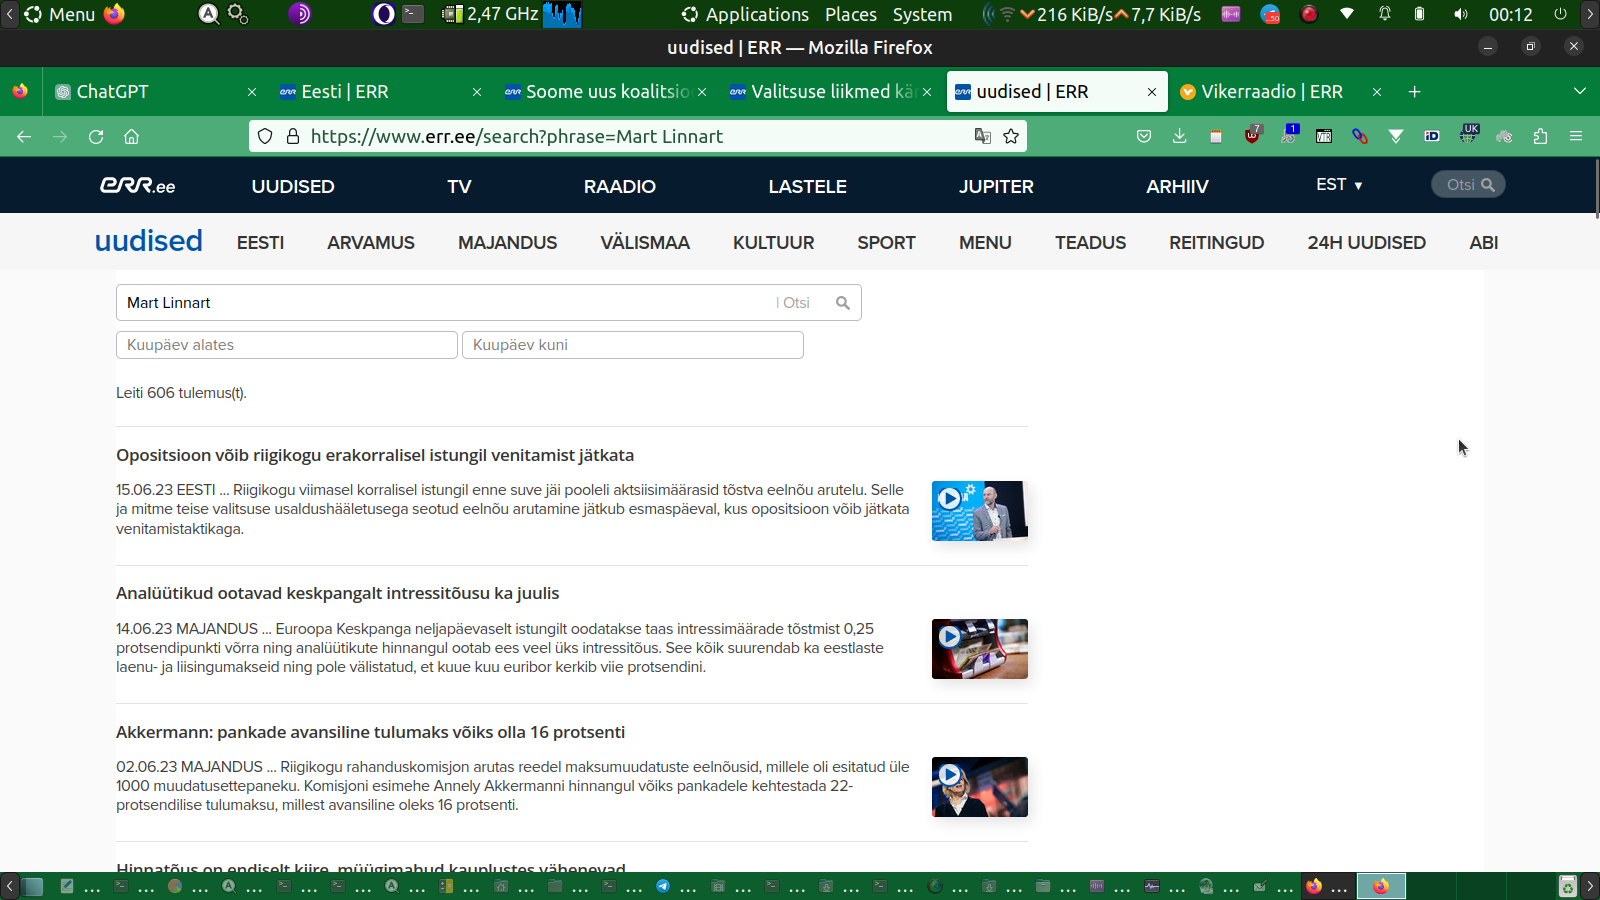Go to the KULTUUR section
The height and width of the screenshot is (900, 1600).
[774, 243]
